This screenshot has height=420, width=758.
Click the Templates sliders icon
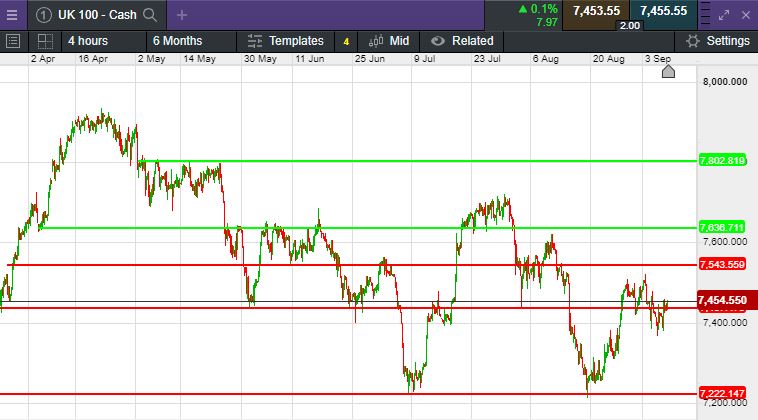click(254, 41)
